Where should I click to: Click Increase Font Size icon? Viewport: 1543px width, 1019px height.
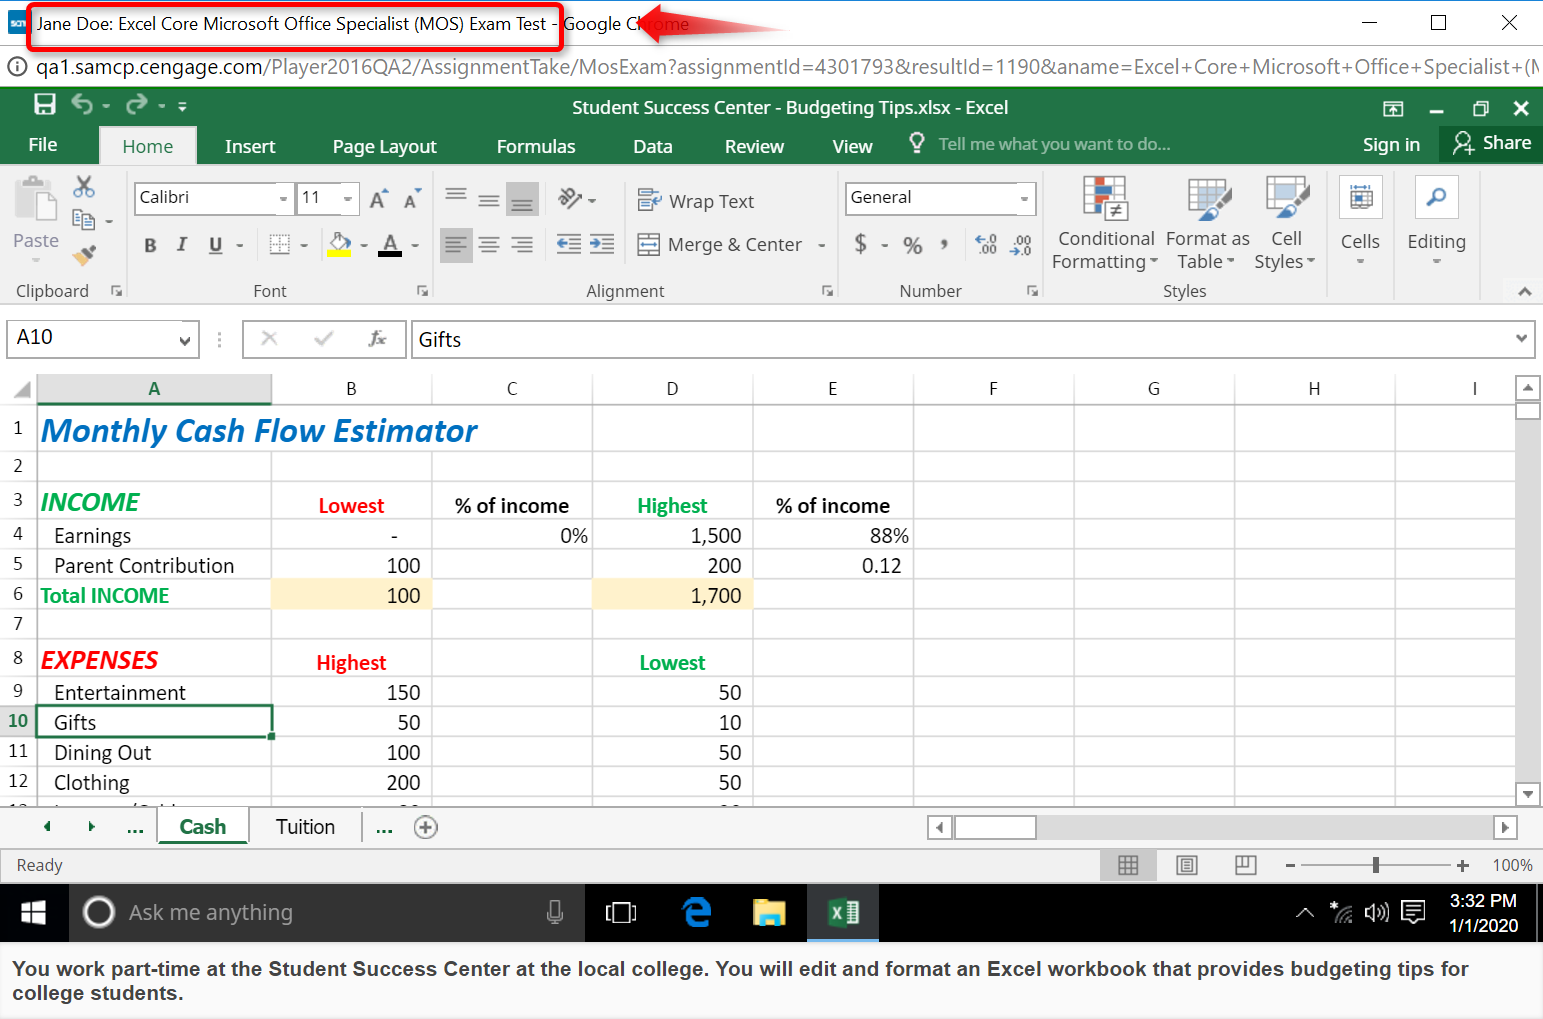[379, 199]
